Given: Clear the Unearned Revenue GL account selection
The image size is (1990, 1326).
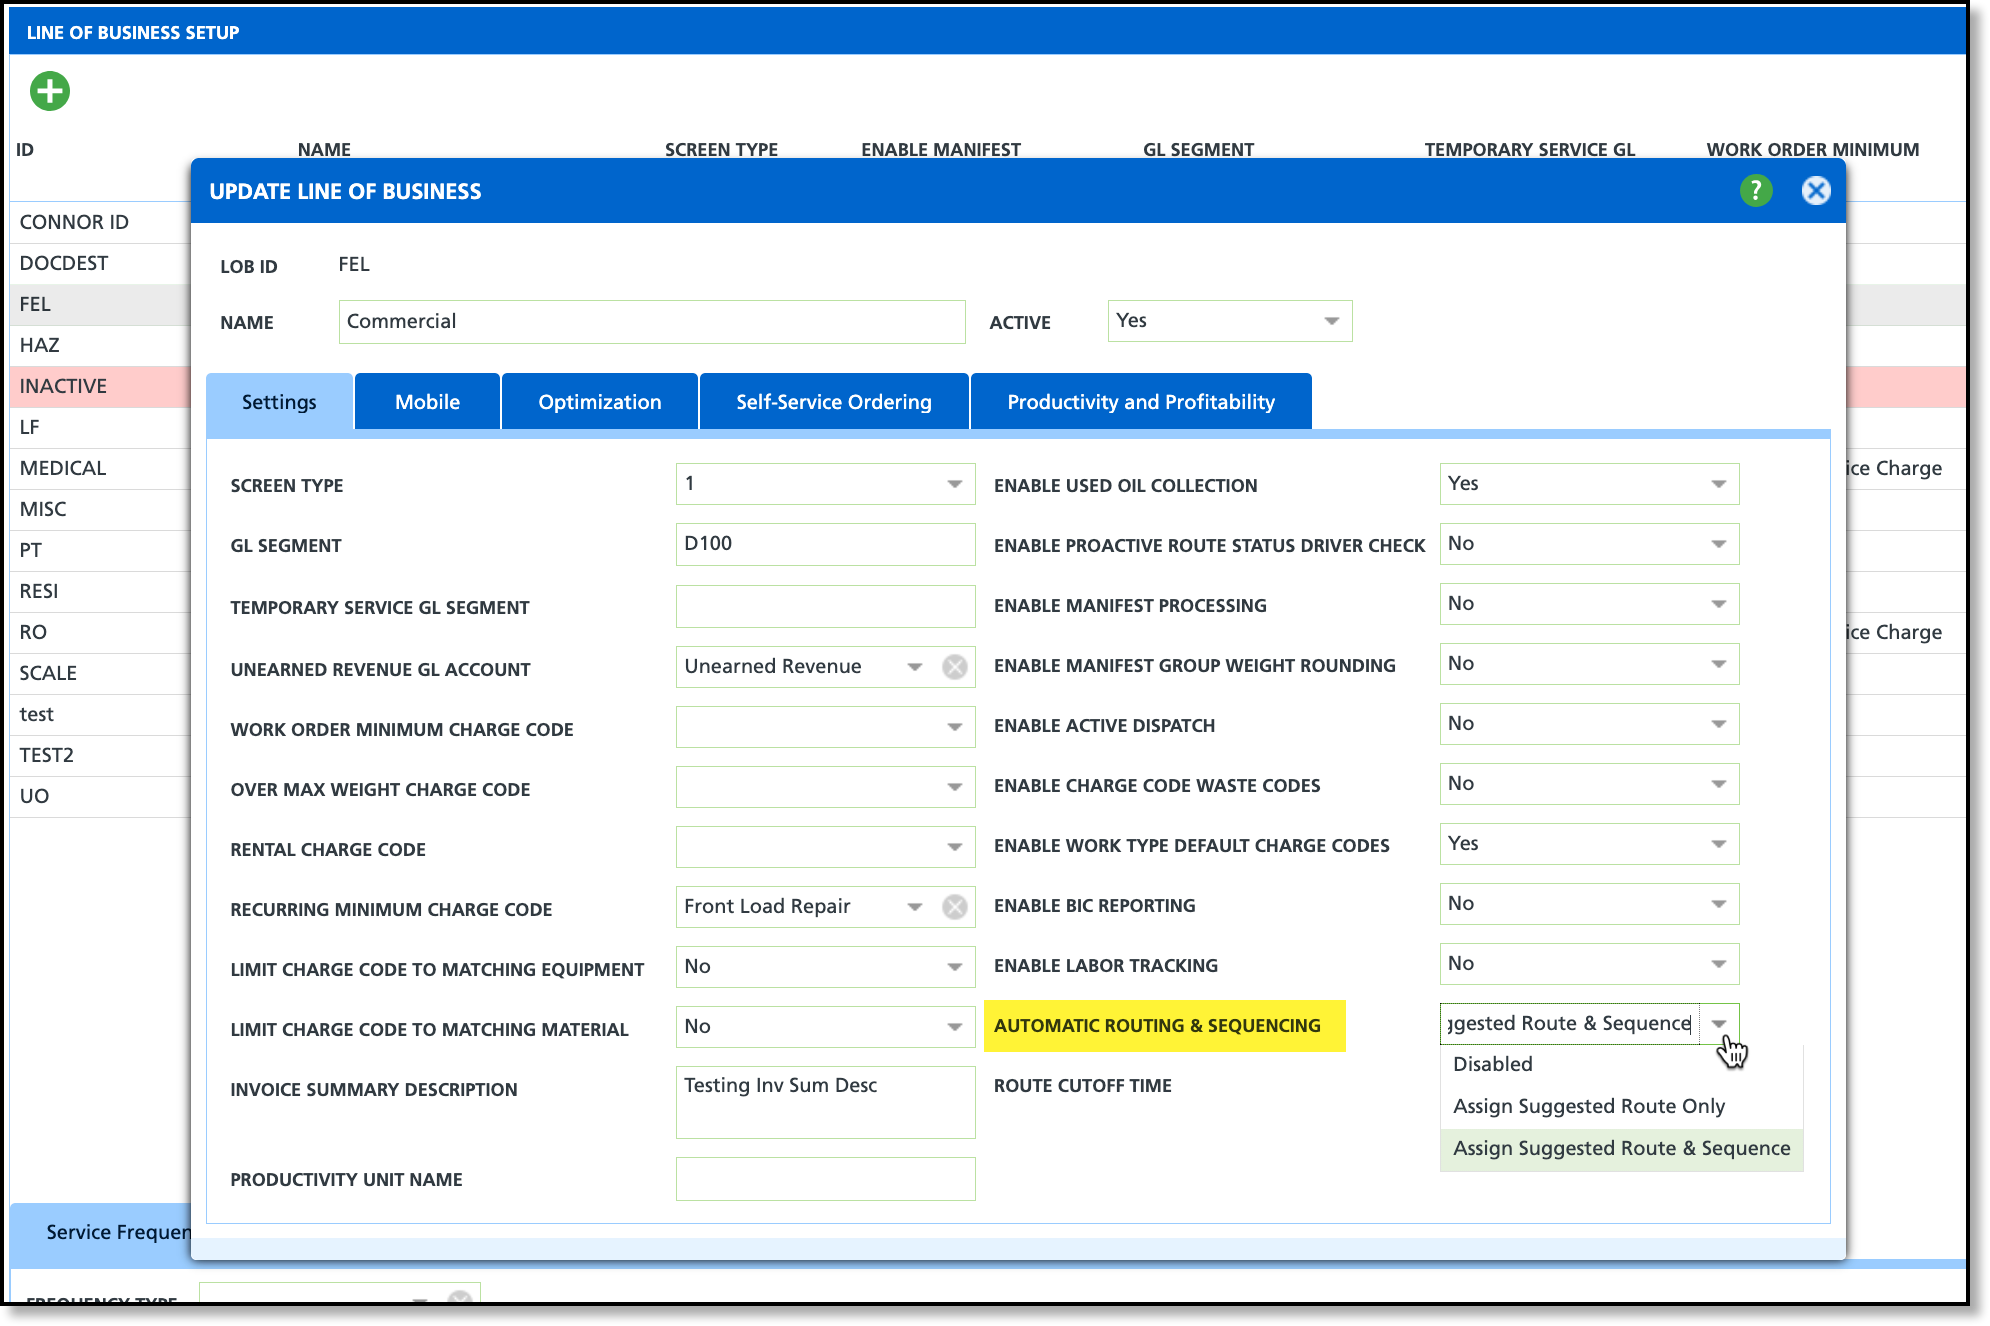Looking at the screenshot, I should (x=955, y=667).
